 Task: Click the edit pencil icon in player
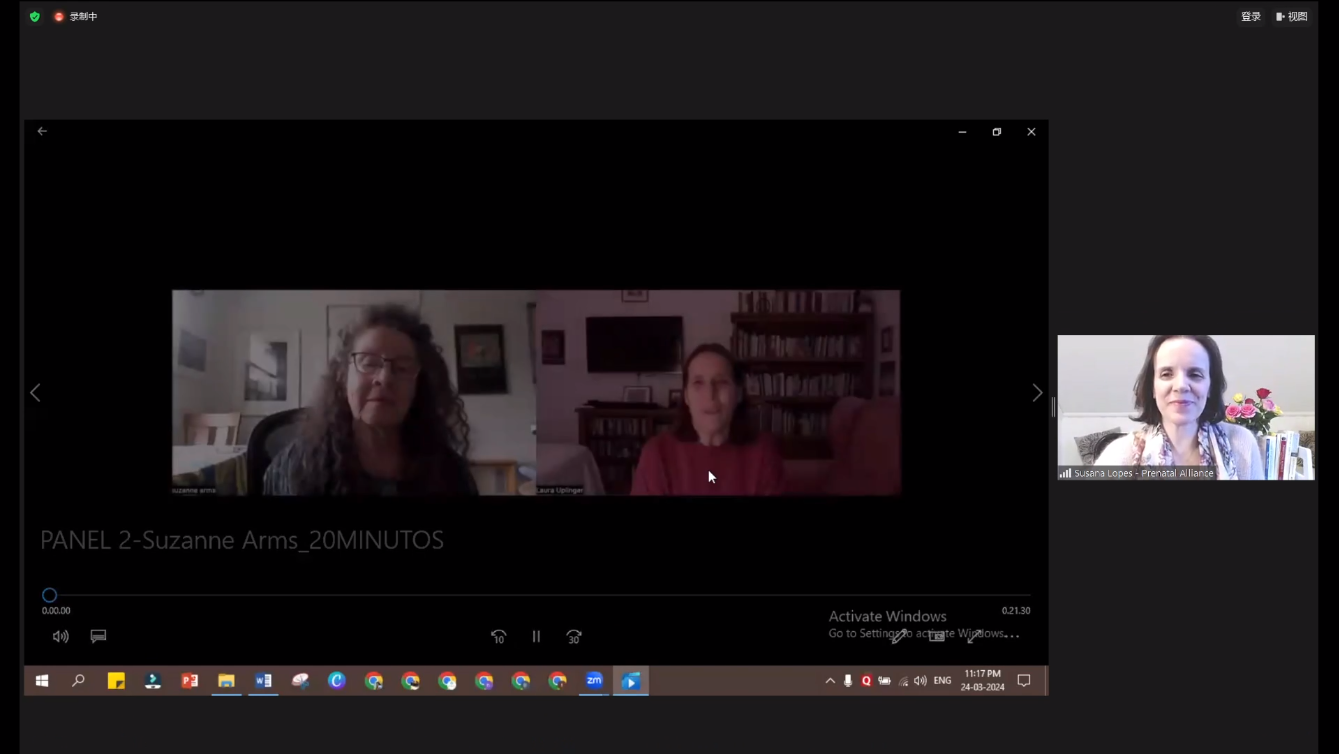pos(899,636)
